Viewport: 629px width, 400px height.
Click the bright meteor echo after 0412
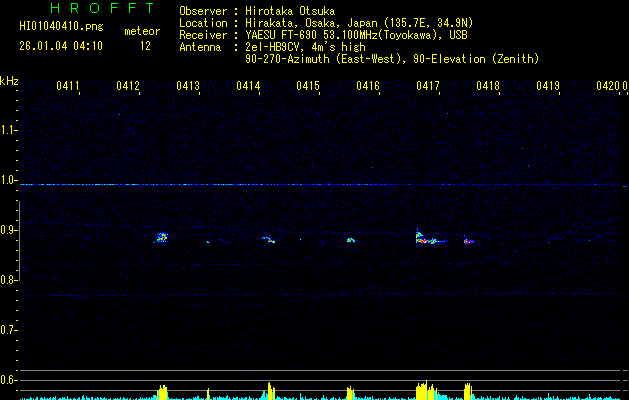[x=161, y=238]
